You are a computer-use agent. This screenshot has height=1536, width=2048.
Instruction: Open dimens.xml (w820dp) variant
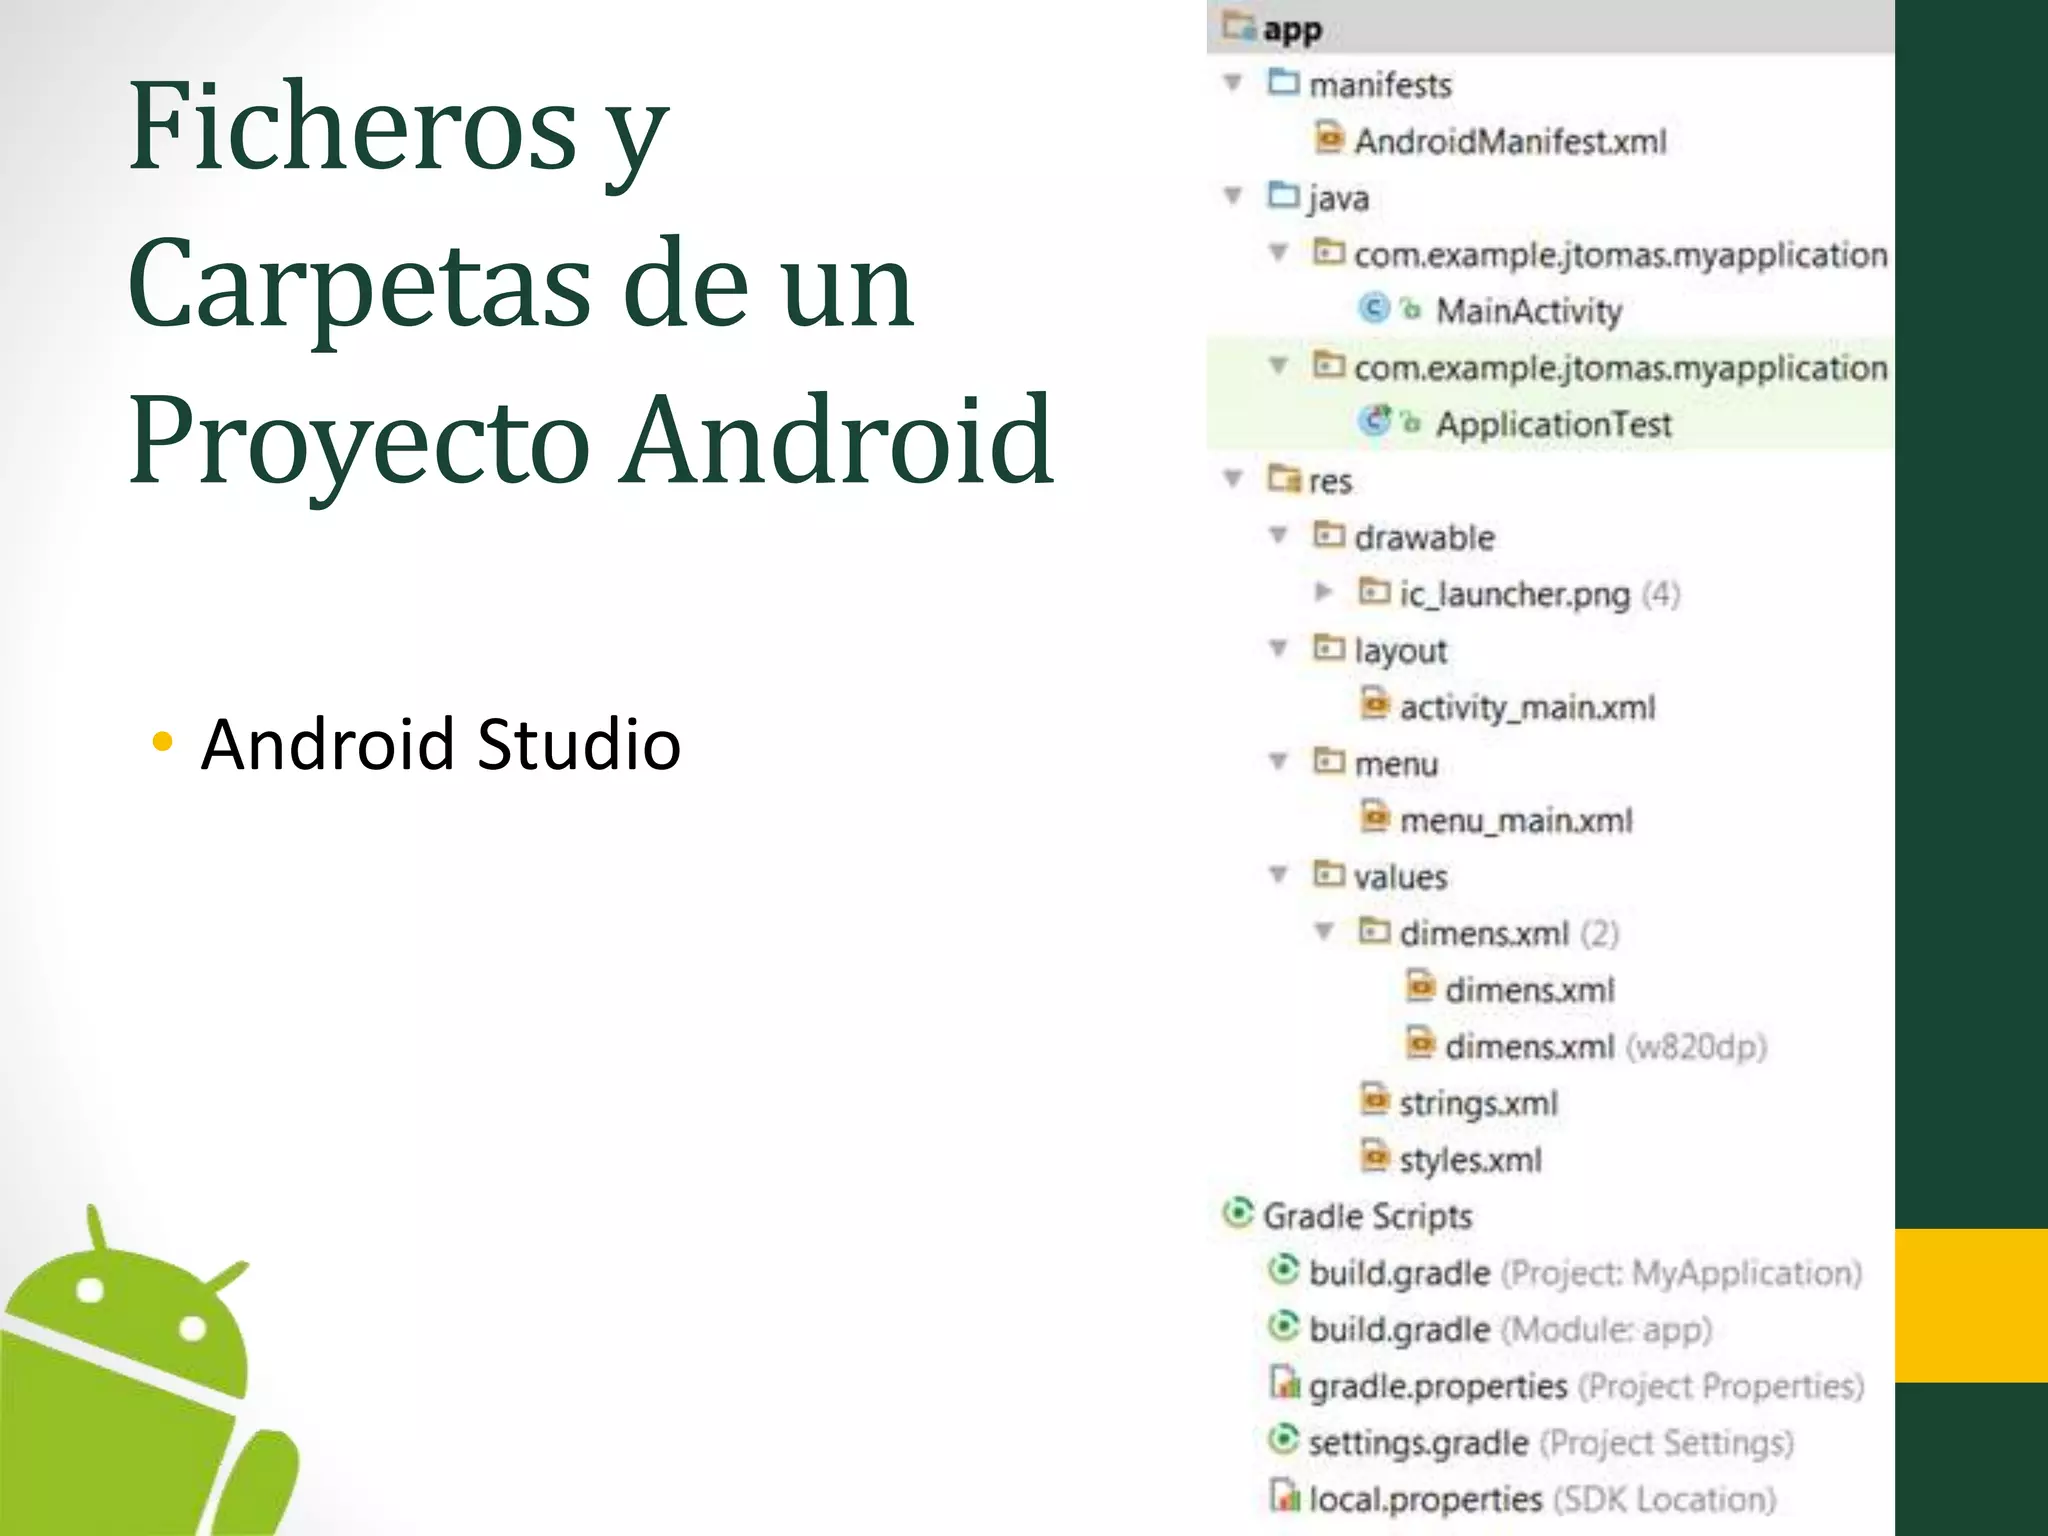pos(1606,1047)
